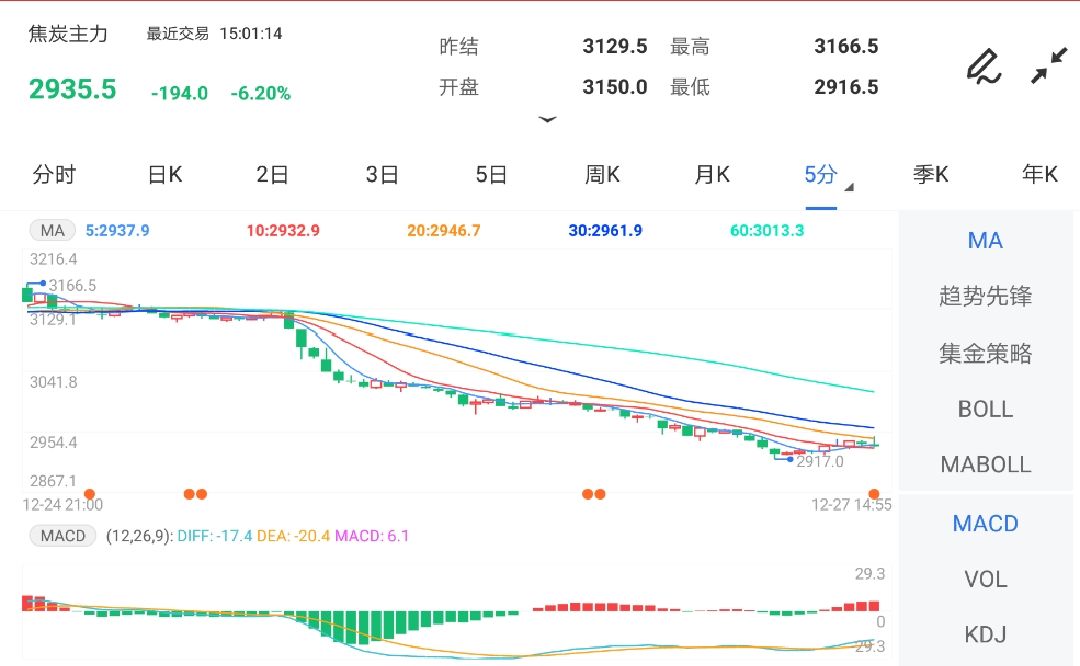This screenshot has width=1080, height=666.
Task: Switch to the 分时 tab
Action: [x=54, y=174]
